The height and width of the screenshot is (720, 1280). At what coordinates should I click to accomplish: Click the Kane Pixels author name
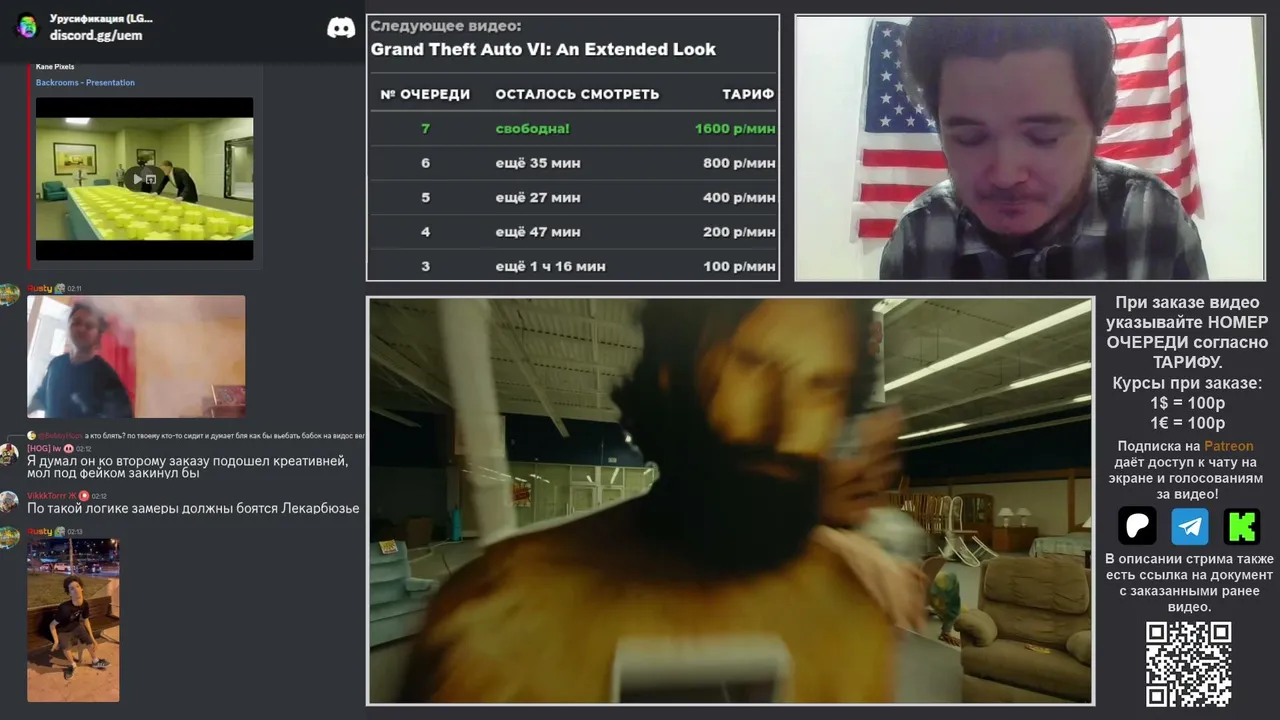pos(55,67)
